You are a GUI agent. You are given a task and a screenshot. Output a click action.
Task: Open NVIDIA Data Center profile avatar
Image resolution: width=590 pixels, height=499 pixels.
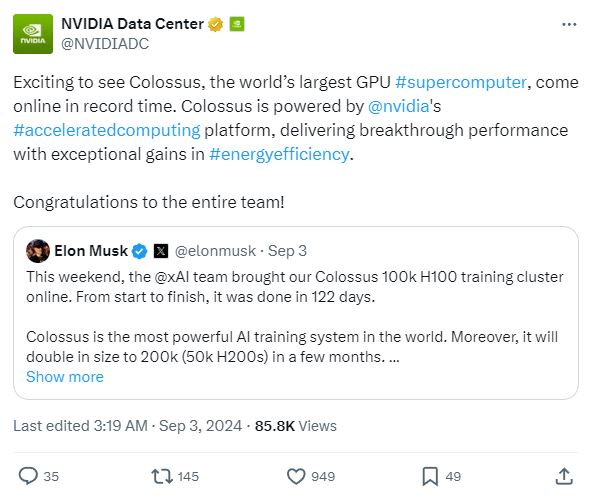(x=33, y=34)
